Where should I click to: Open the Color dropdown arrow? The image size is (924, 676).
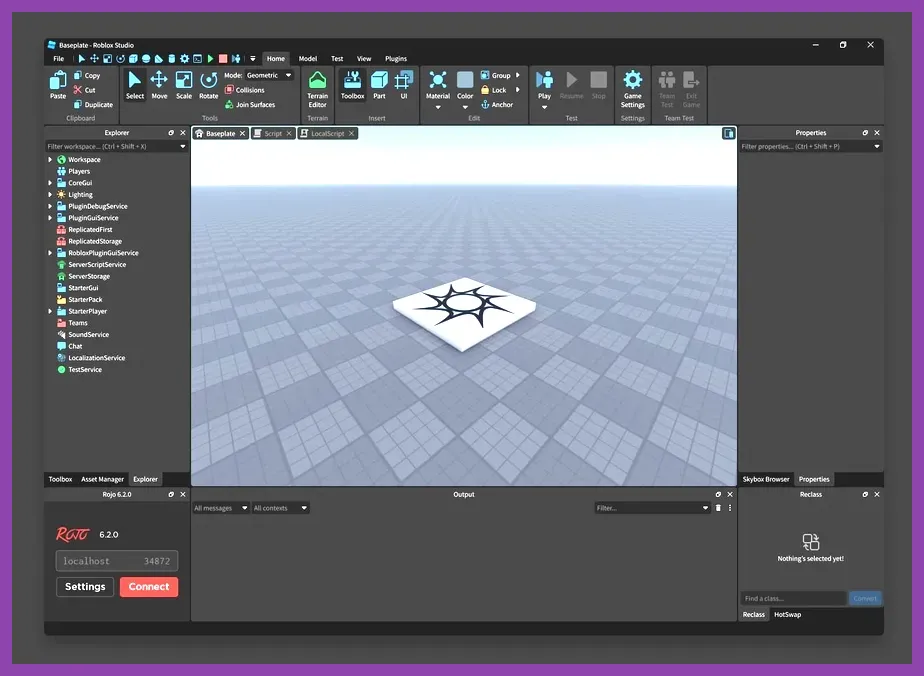point(465,107)
